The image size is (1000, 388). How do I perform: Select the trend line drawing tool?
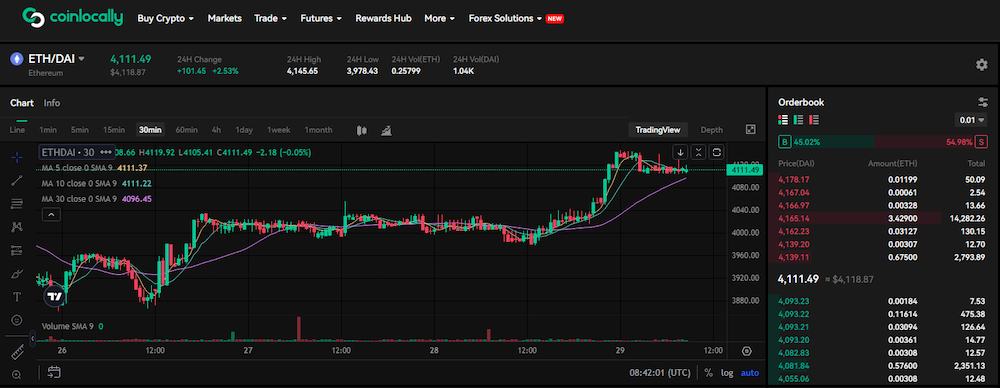pos(17,181)
